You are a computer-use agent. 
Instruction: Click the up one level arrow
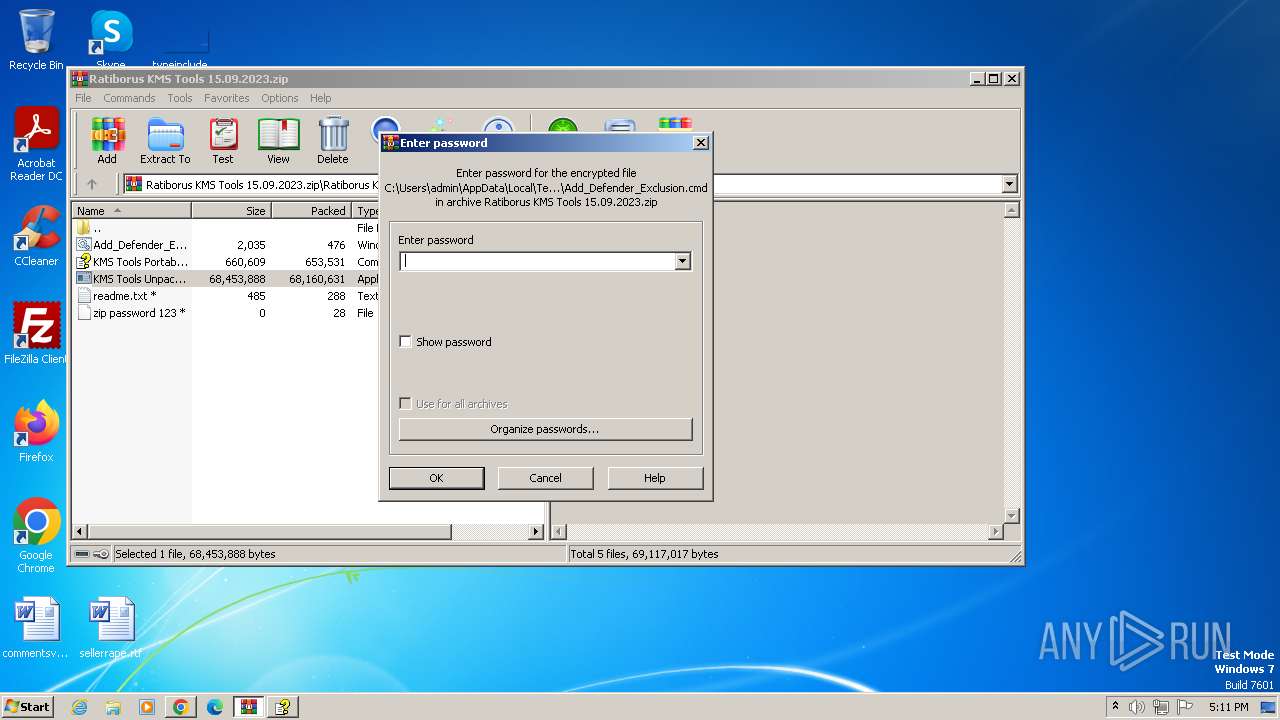[x=92, y=184]
